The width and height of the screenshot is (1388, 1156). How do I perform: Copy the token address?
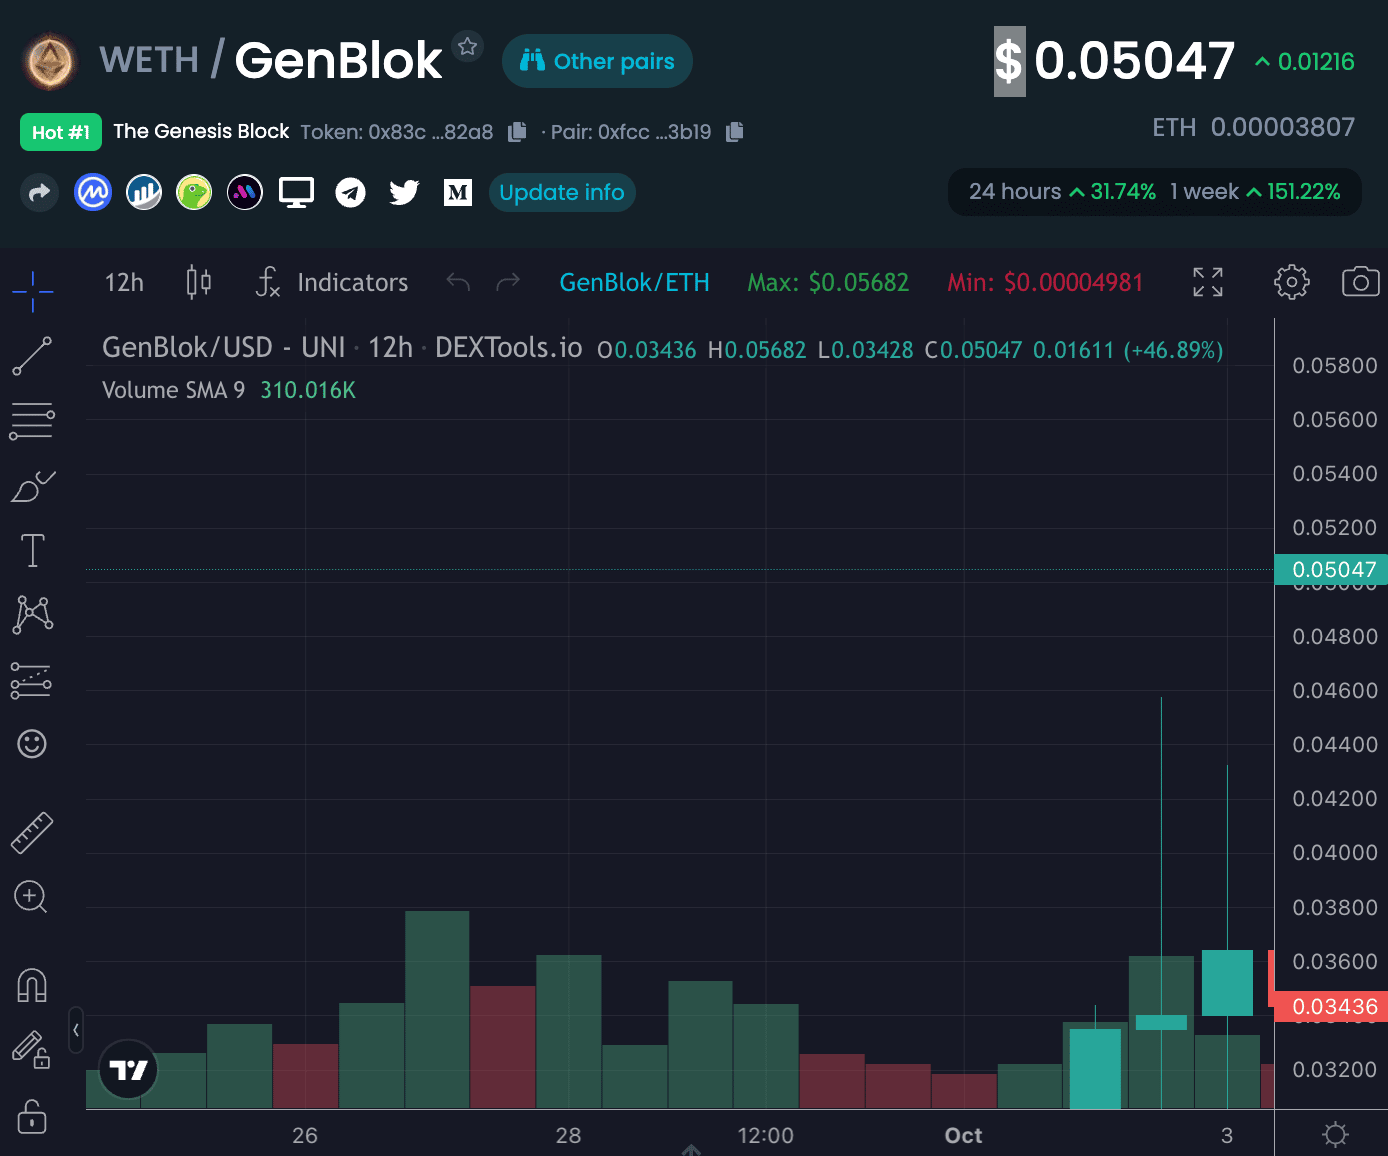point(517,132)
